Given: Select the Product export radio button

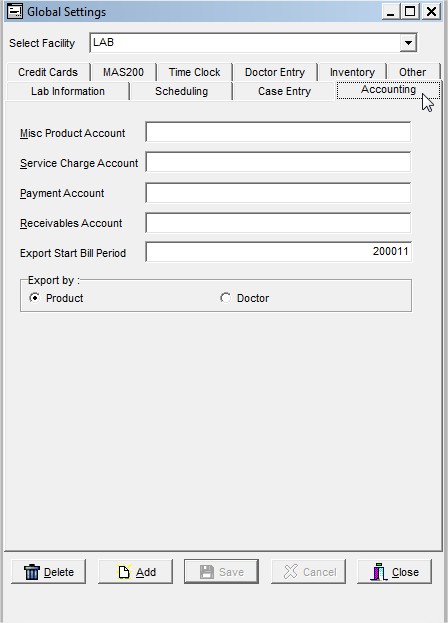Looking at the screenshot, I should coord(35,298).
